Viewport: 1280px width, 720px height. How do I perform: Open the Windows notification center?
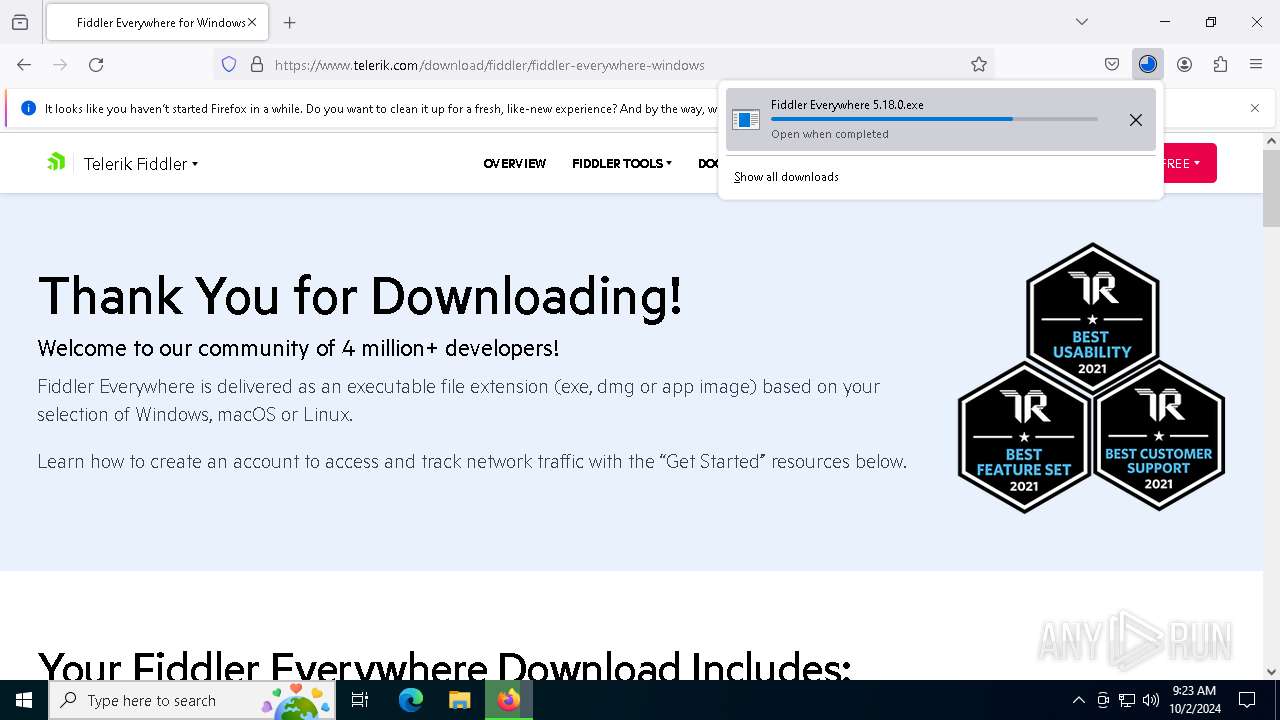click(x=1247, y=700)
